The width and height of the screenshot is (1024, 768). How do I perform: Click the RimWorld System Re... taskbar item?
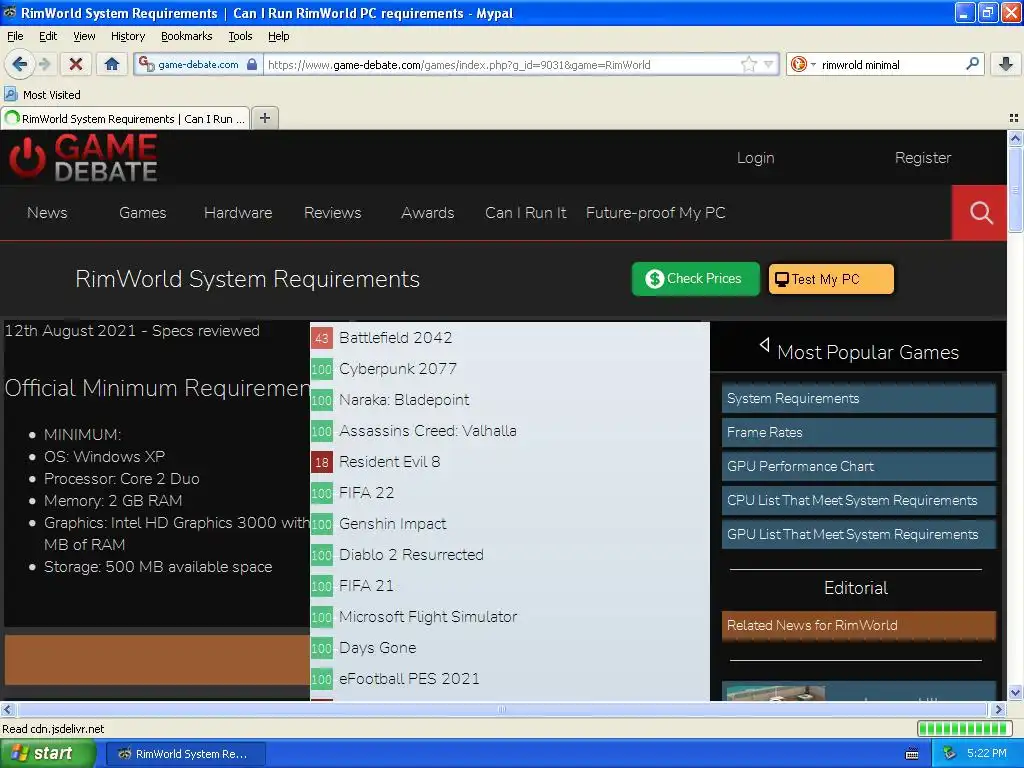click(185, 754)
